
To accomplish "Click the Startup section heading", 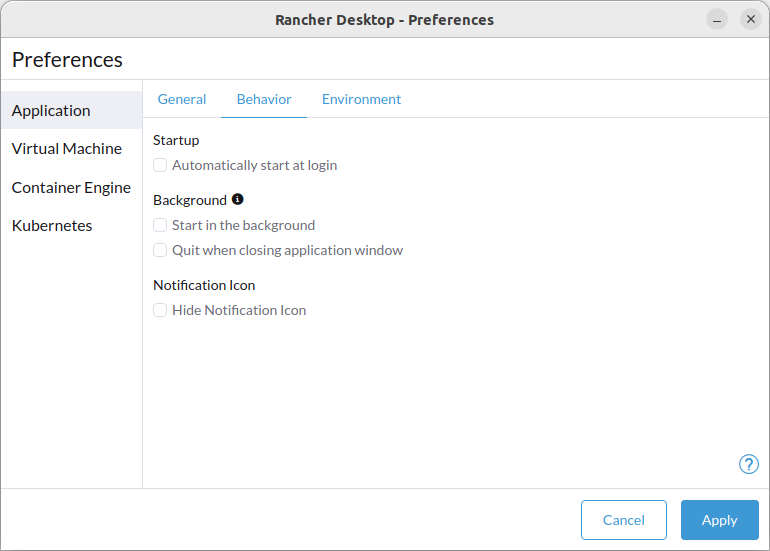I will (176, 140).
